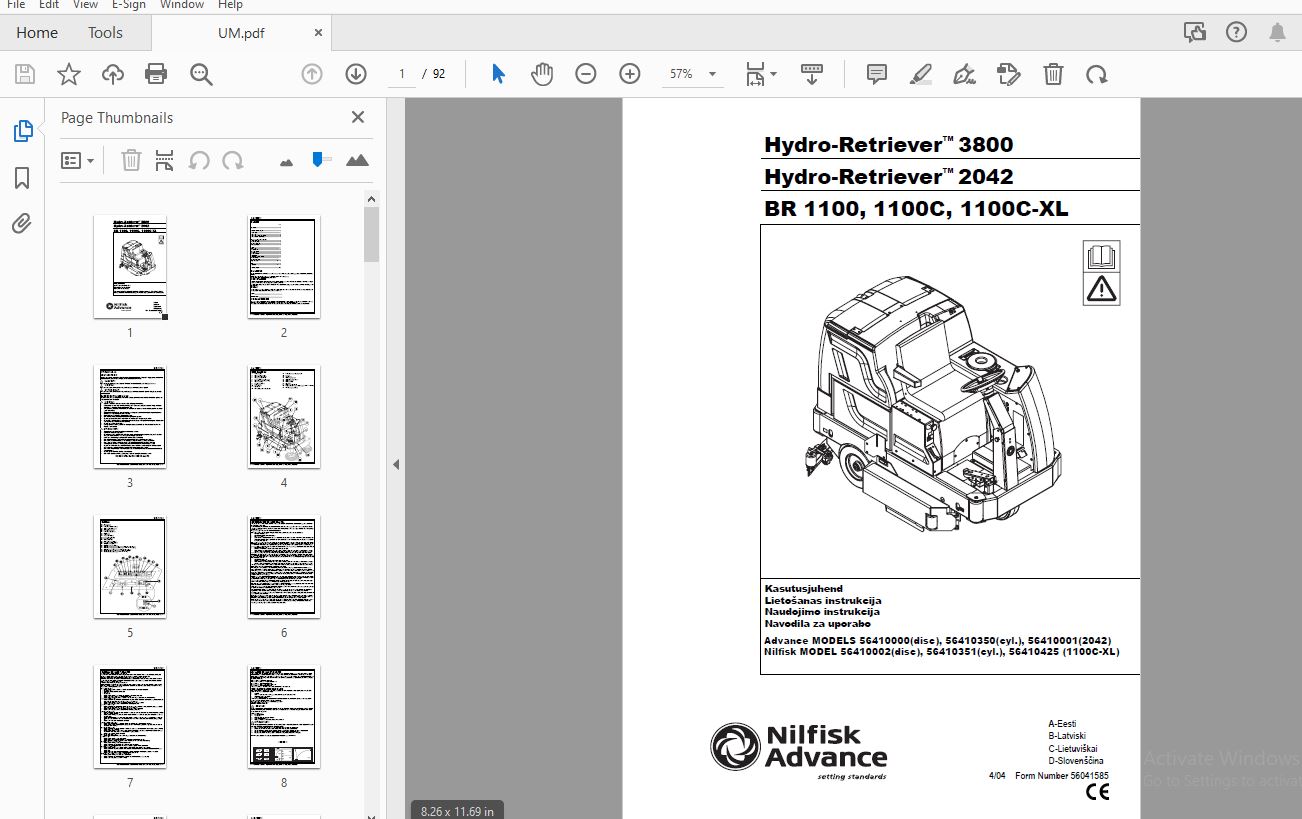Click the 'Form Number 56041585' text
Screen dimensions: 1302x819
point(1061,776)
